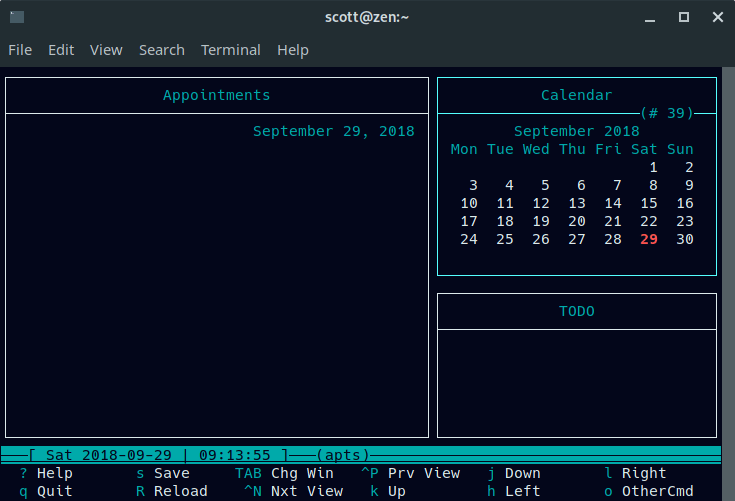
Task: Open the Search menu
Action: tap(161, 50)
